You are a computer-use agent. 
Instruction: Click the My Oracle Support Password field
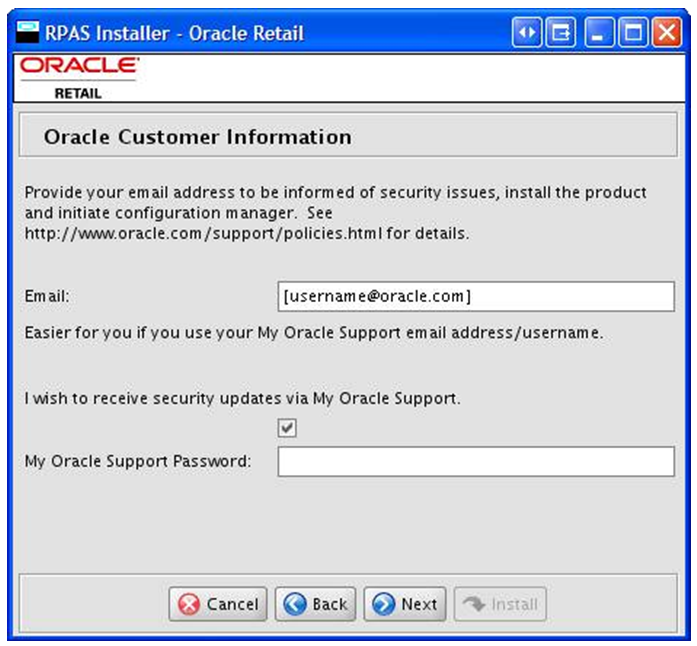click(x=476, y=461)
